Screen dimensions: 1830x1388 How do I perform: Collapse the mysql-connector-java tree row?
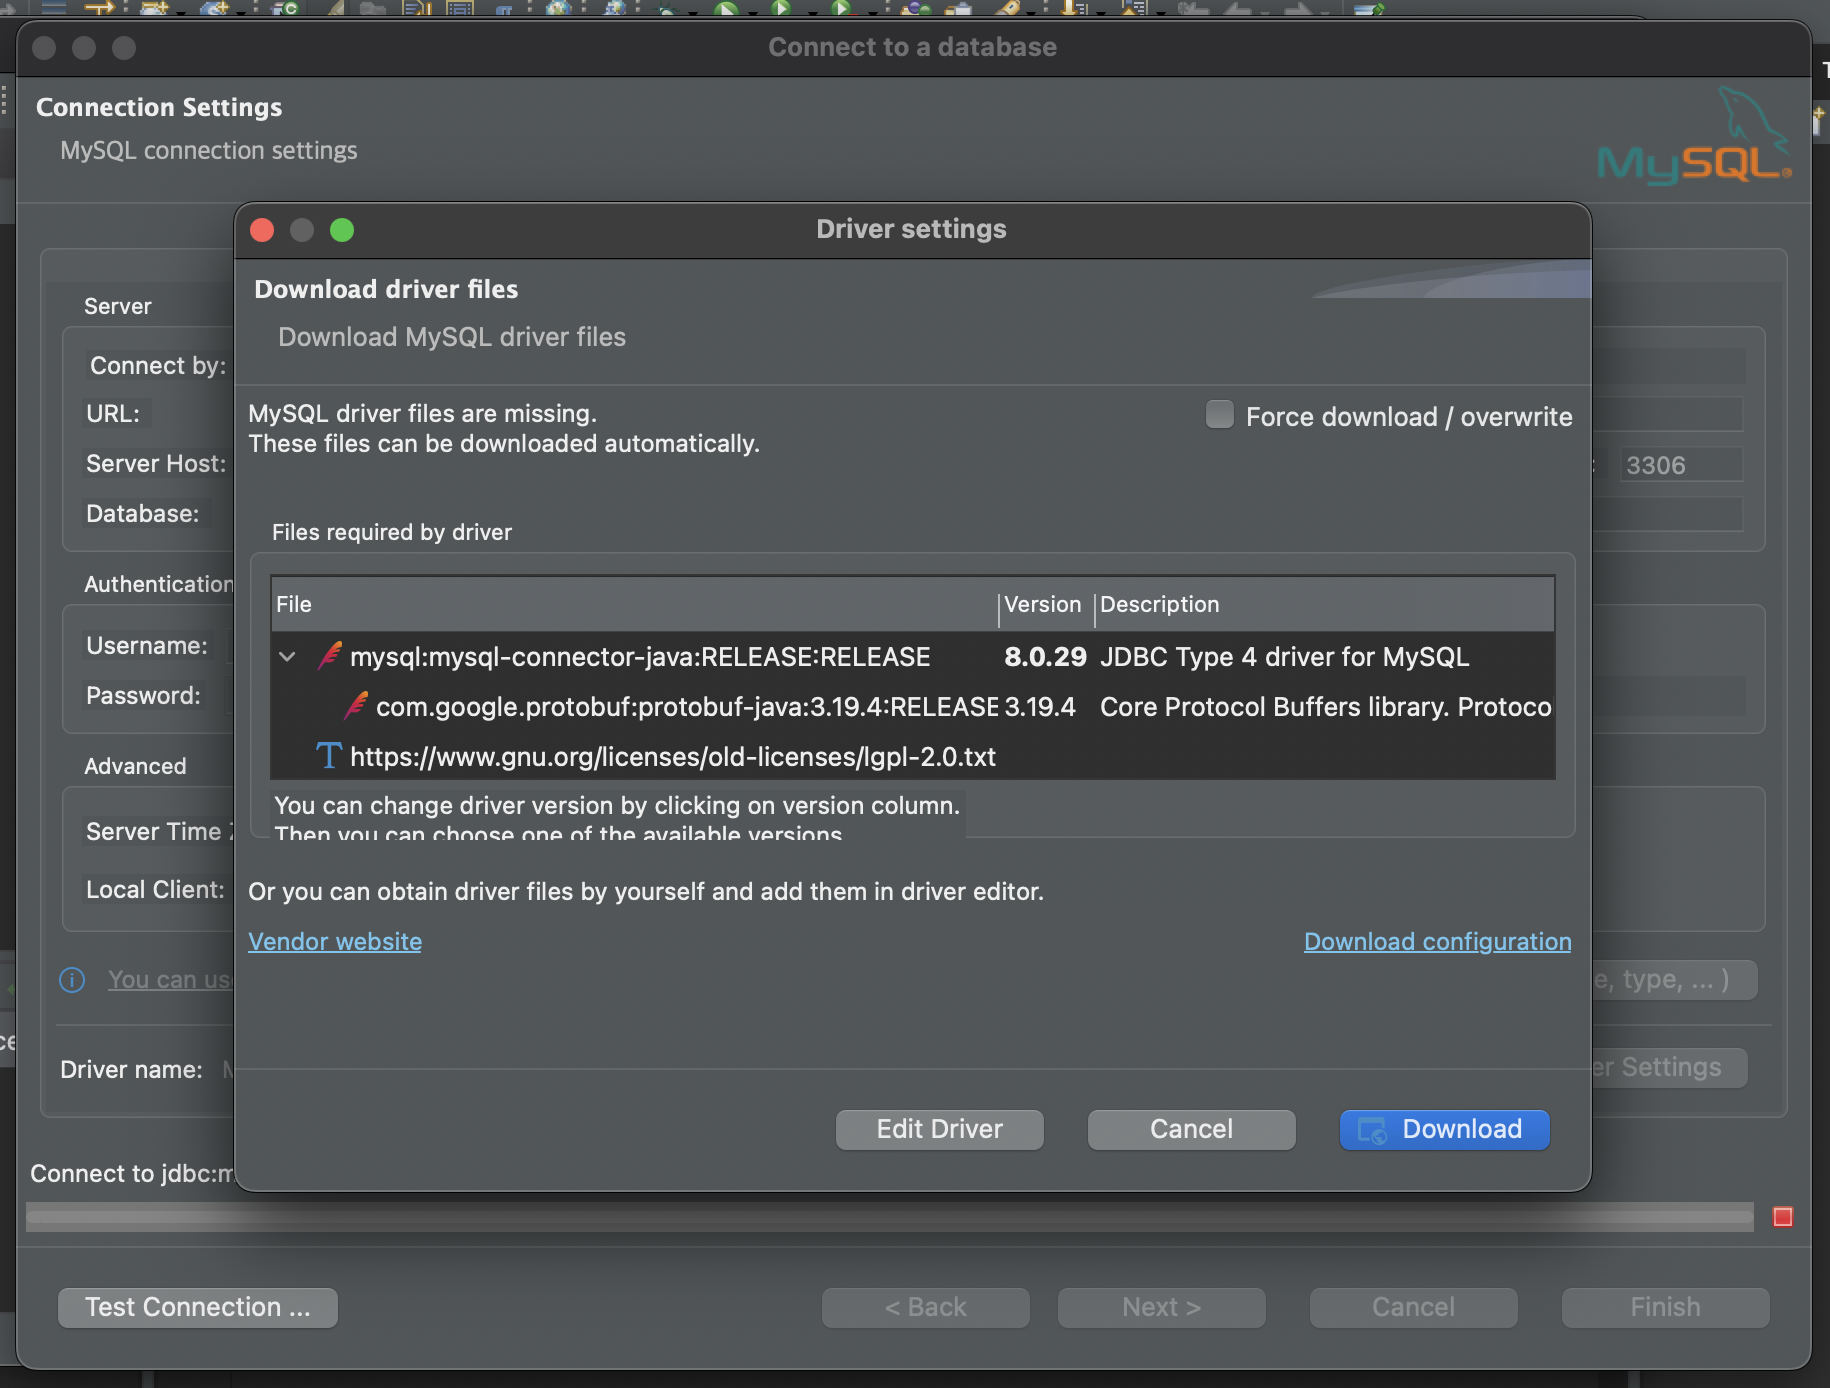point(287,657)
